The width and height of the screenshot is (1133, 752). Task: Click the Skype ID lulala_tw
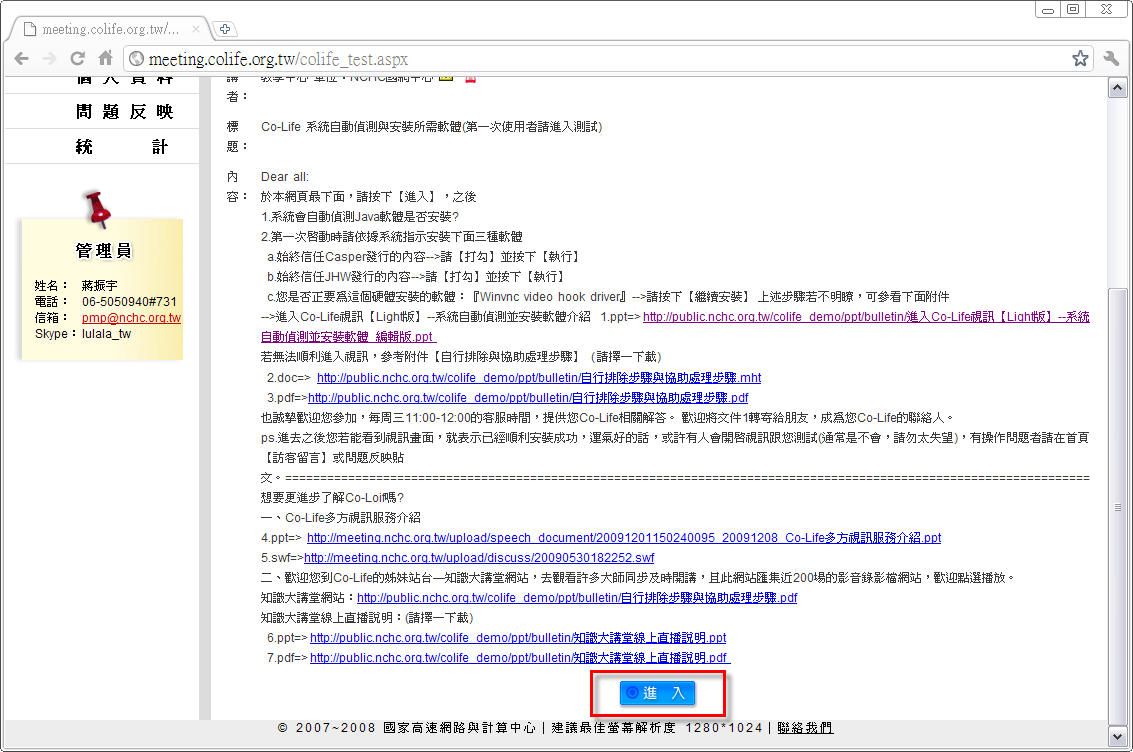[106, 334]
